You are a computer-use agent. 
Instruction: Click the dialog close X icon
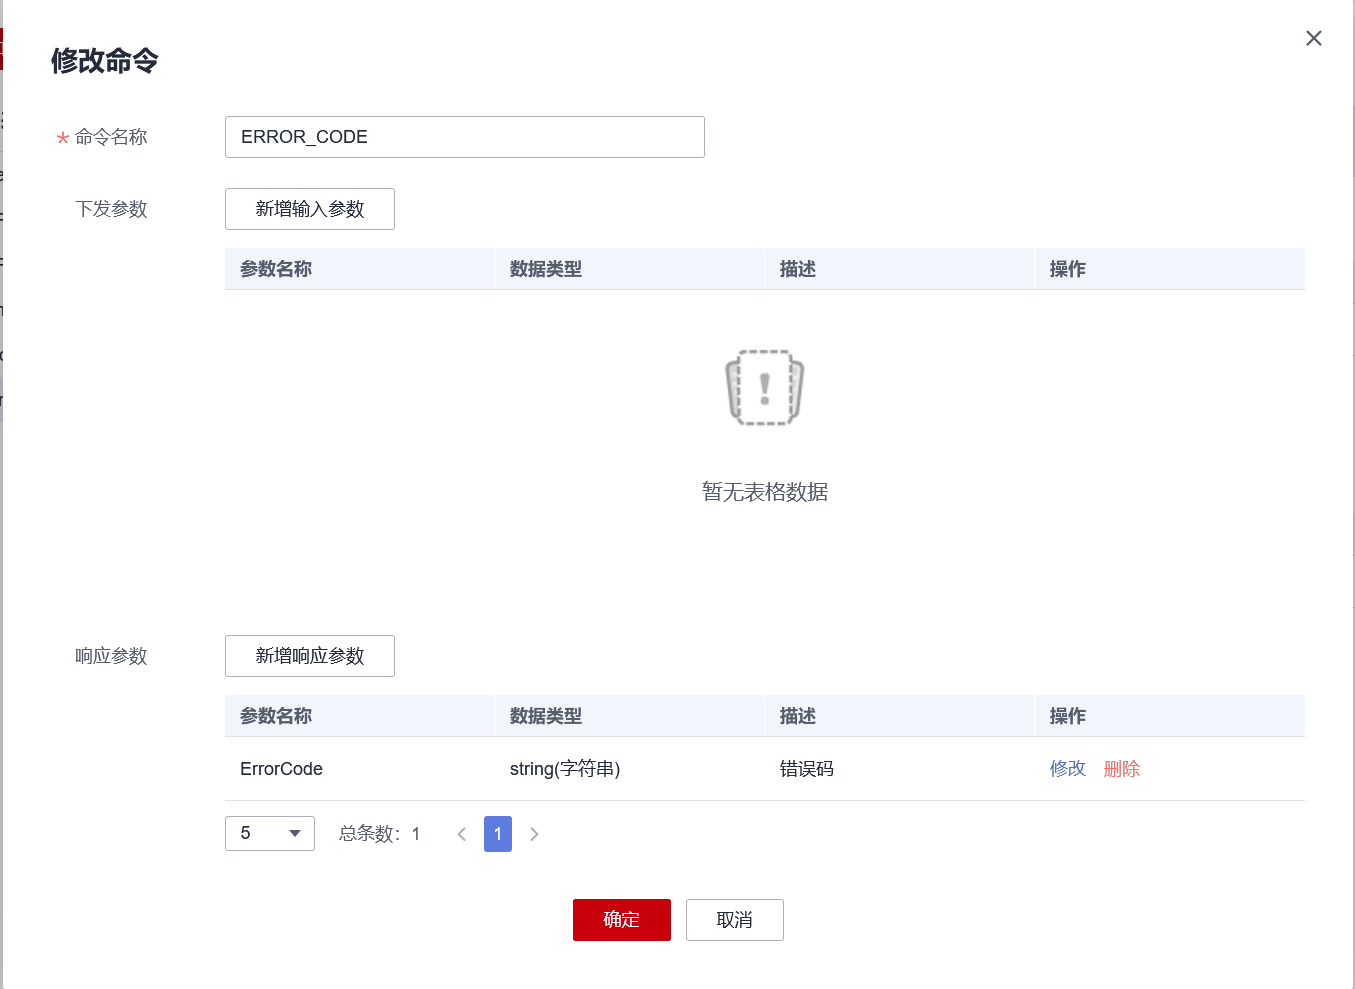pyautogui.click(x=1313, y=38)
